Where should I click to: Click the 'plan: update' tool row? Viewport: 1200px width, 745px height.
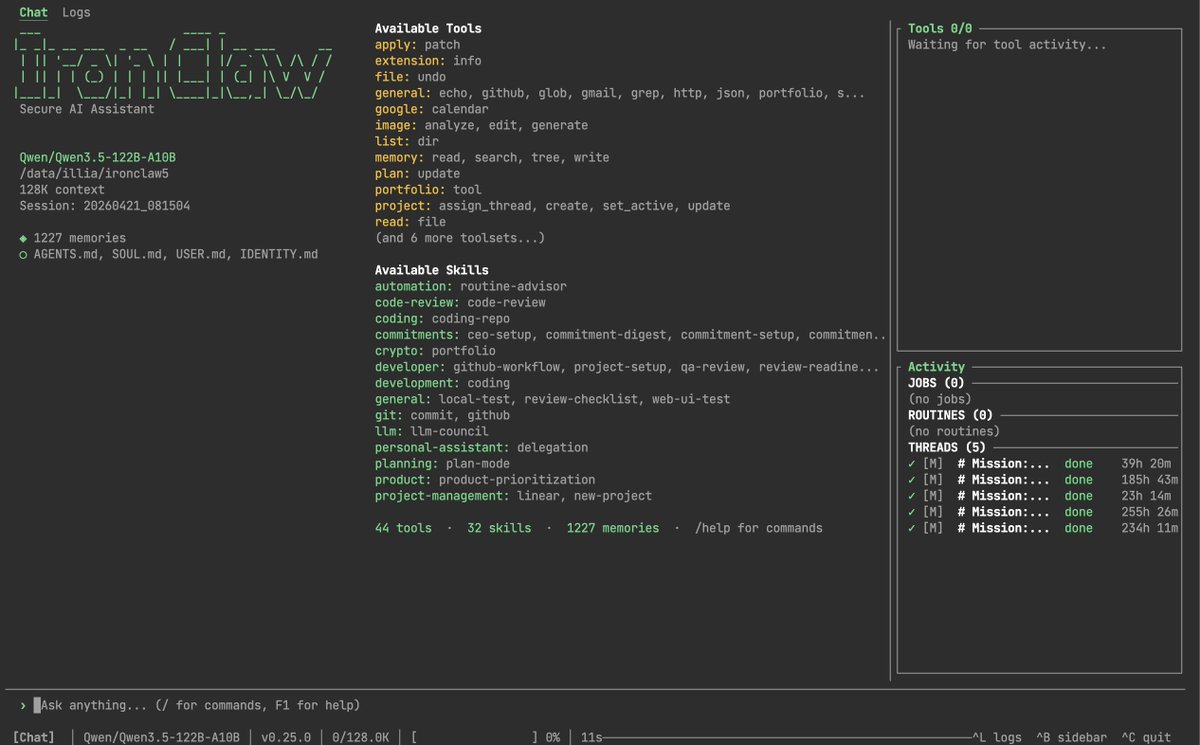tap(418, 173)
